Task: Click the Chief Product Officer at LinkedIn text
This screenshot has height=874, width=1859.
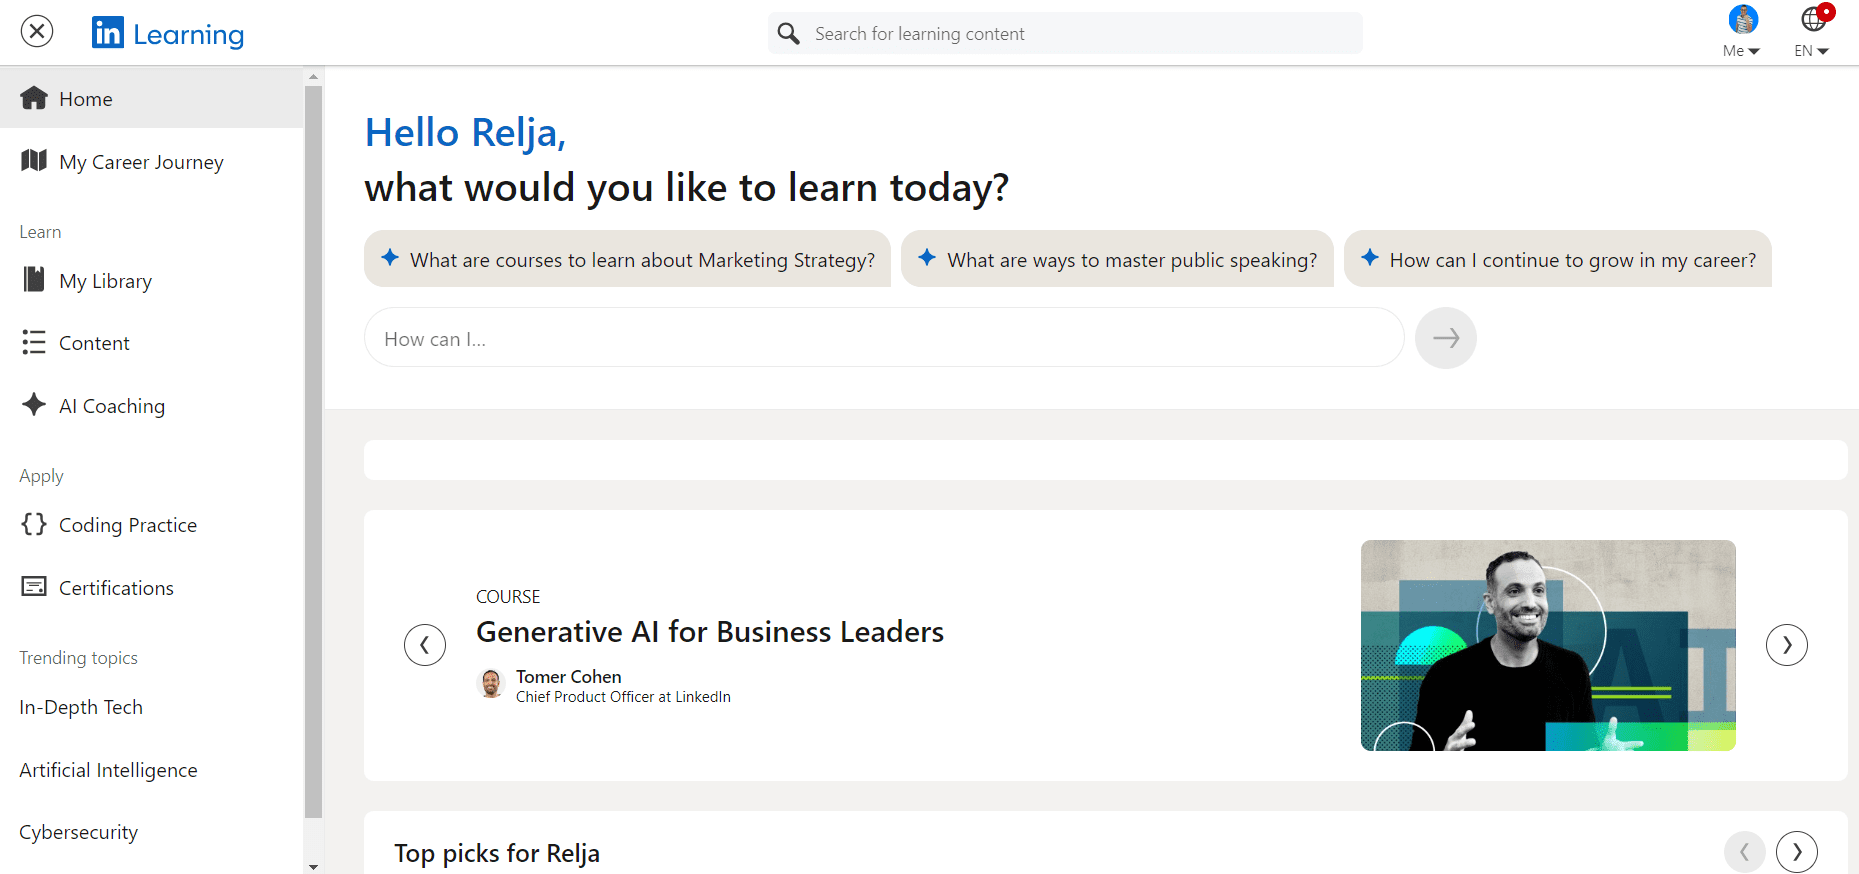Action: coord(623,697)
